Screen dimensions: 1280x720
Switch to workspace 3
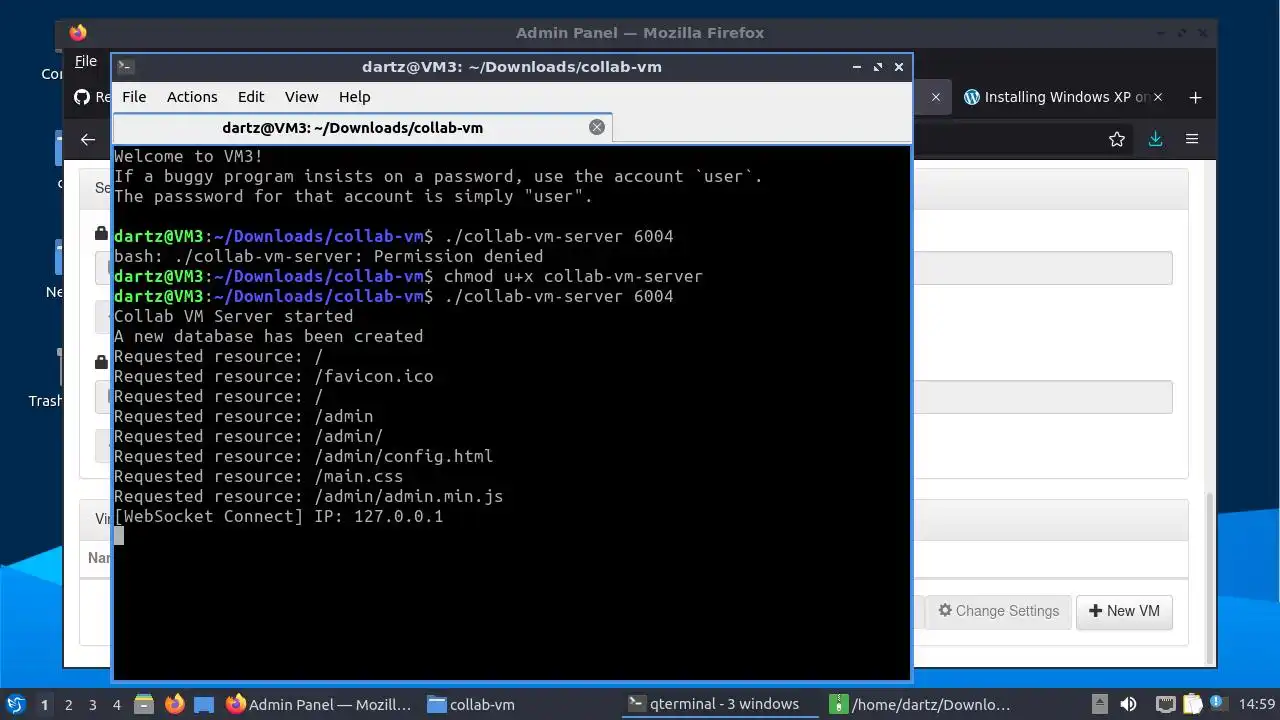92,705
